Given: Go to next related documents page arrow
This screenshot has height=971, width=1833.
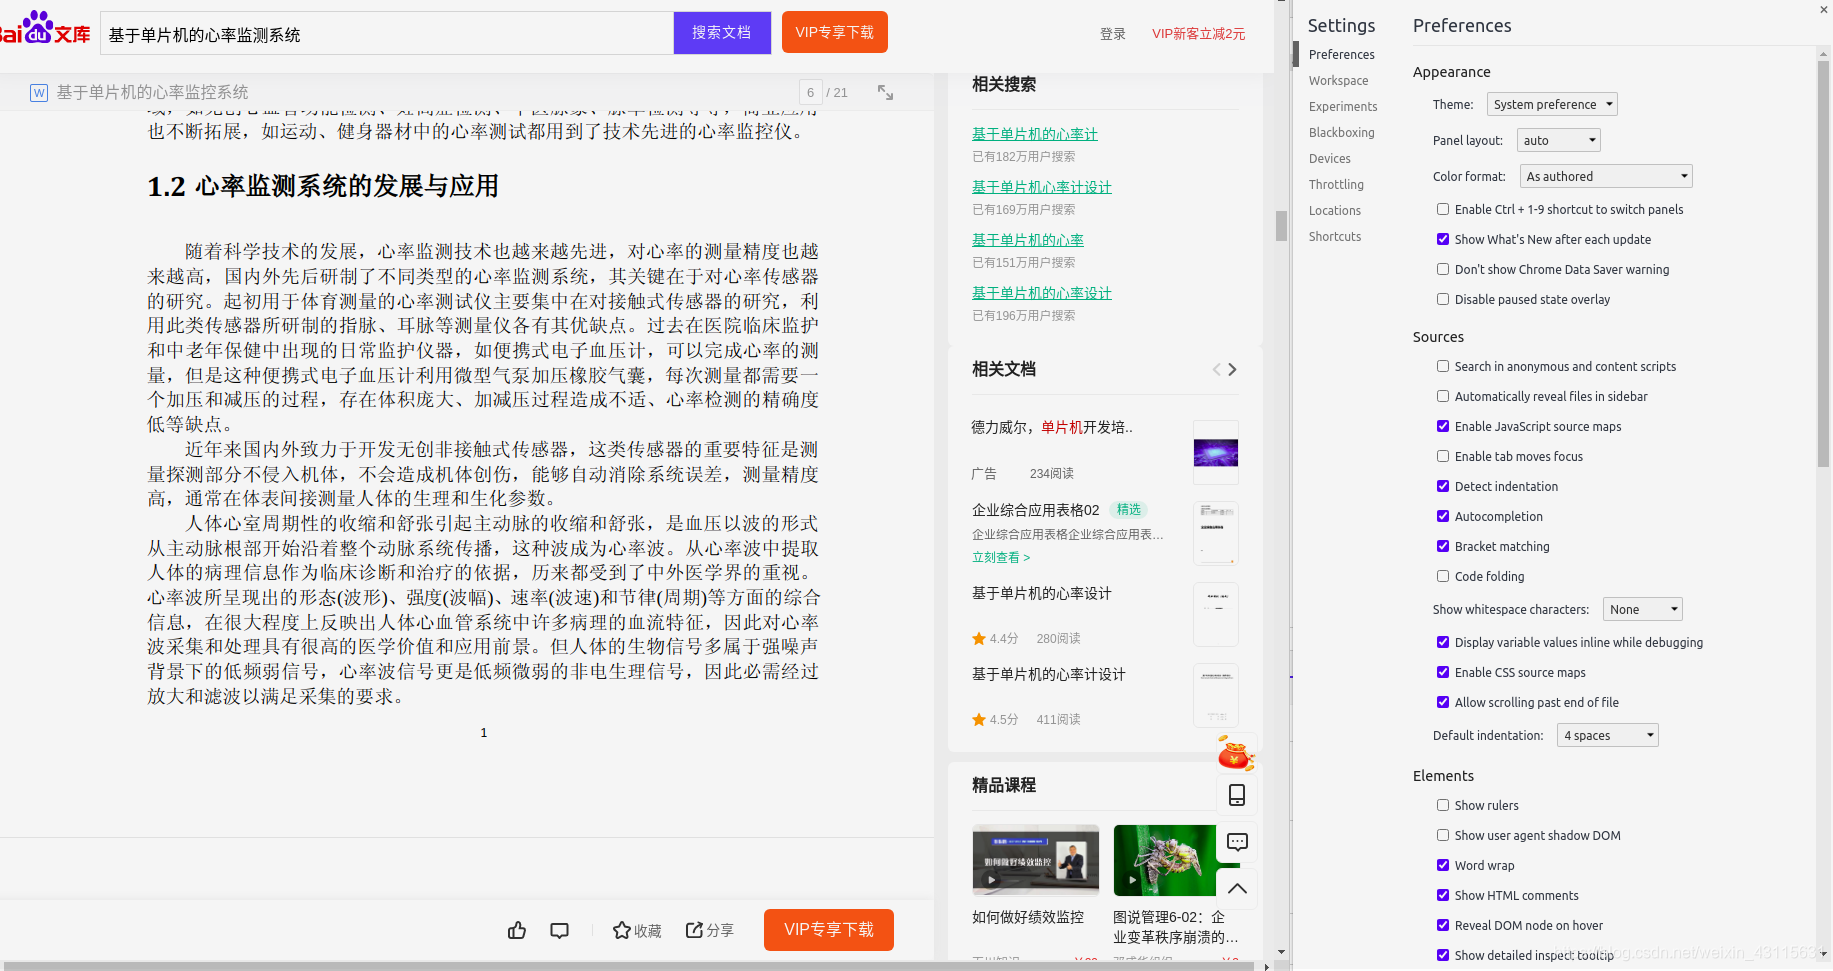Looking at the screenshot, I should point(1233,369).
